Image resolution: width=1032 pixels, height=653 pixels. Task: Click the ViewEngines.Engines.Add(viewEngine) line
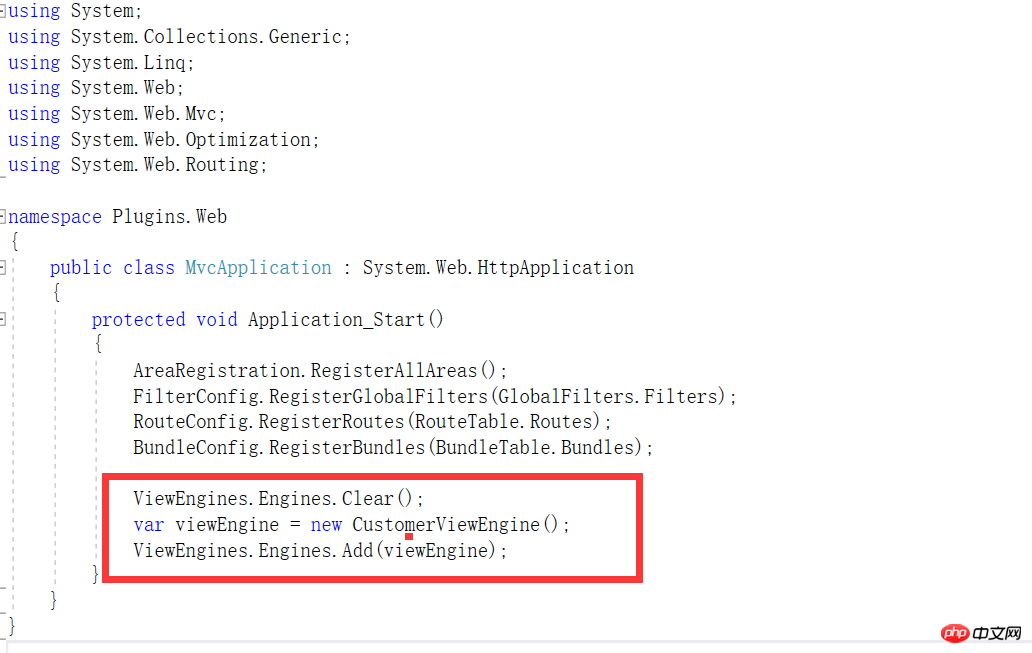pyautogui.click(x=320, y=550)
